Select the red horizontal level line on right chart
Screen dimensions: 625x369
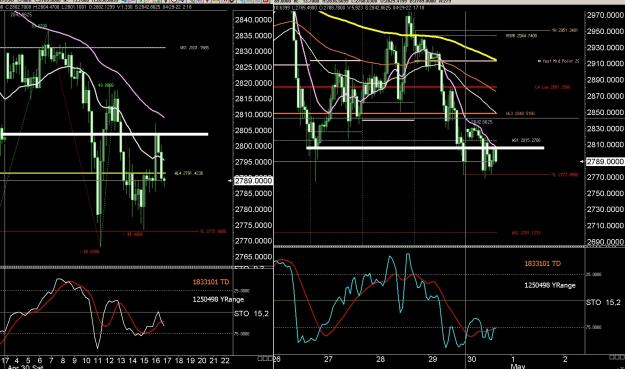tap(385, 87)
